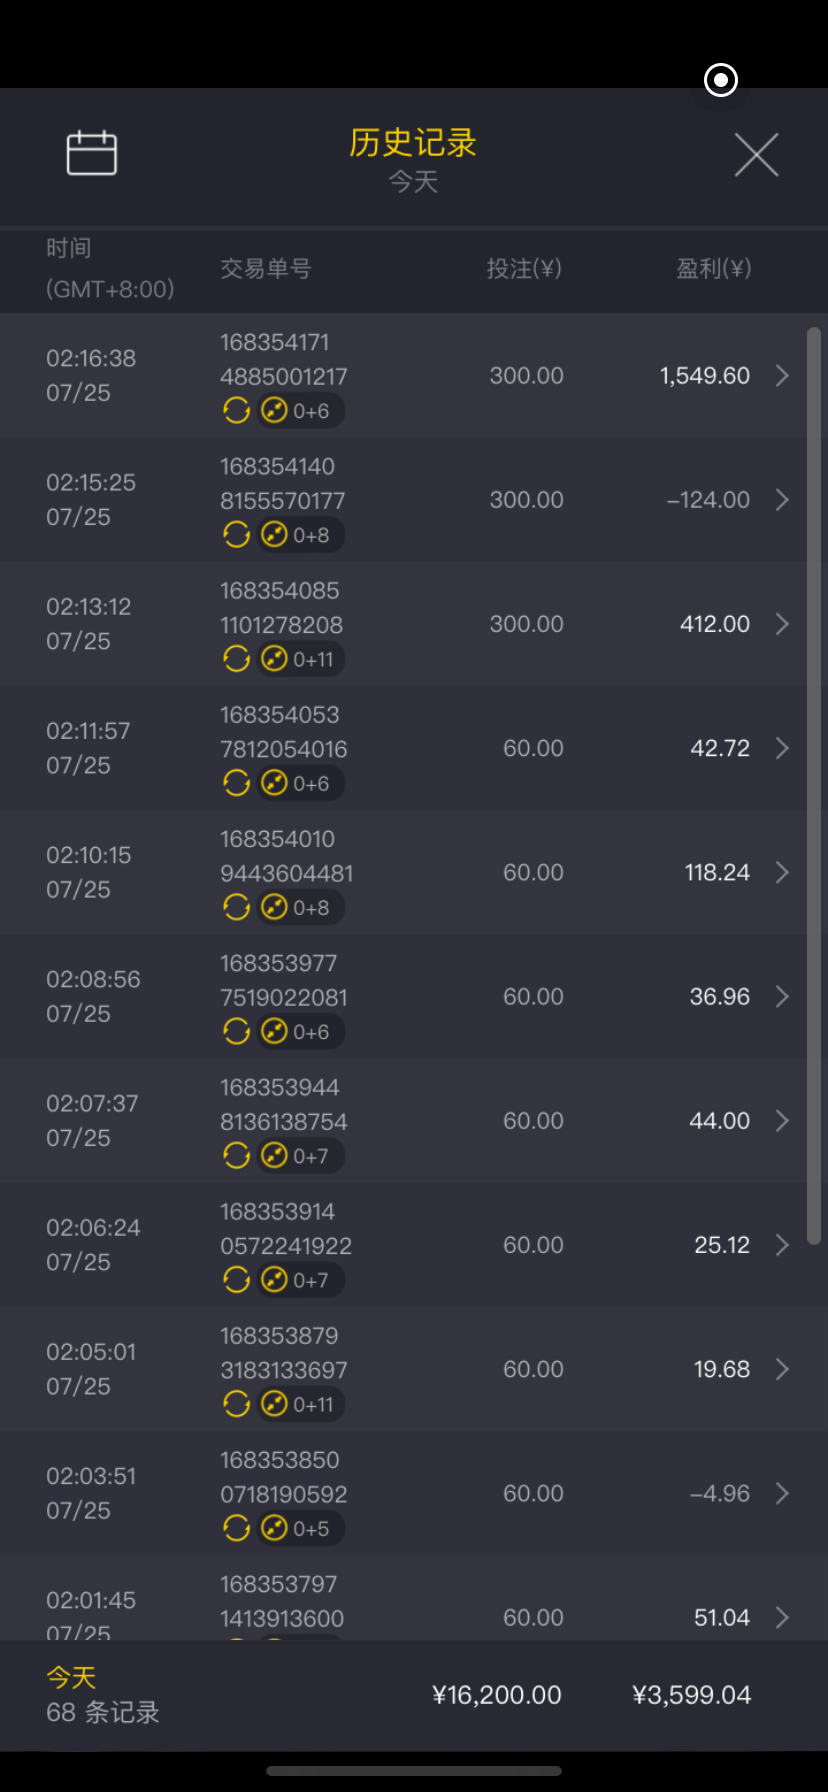Click the 0+7 badge on the 44.00 record
Viewport: 828px width, 1792px height.
click(x=300, y=1156)
